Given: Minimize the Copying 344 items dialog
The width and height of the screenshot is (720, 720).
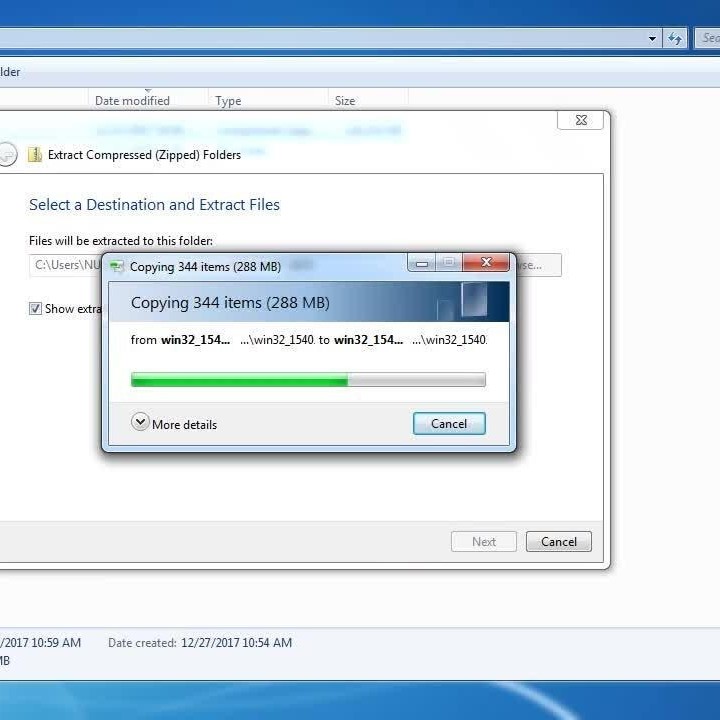Looking at the screenshot, I should tap(422, 263).
